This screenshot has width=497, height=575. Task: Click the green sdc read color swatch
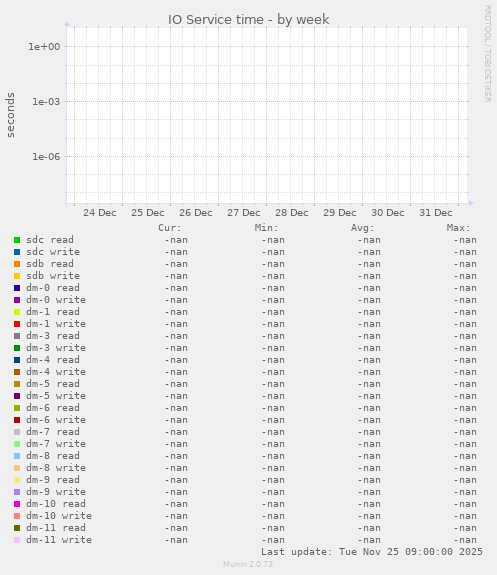pyautogui.click(x=17, y=240)
